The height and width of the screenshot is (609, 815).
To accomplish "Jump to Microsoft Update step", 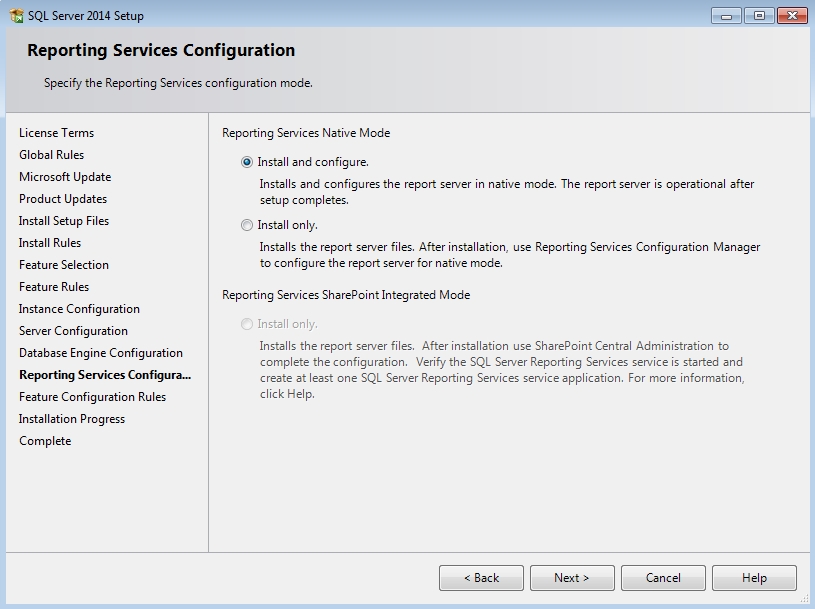I will tap(65, 177).
